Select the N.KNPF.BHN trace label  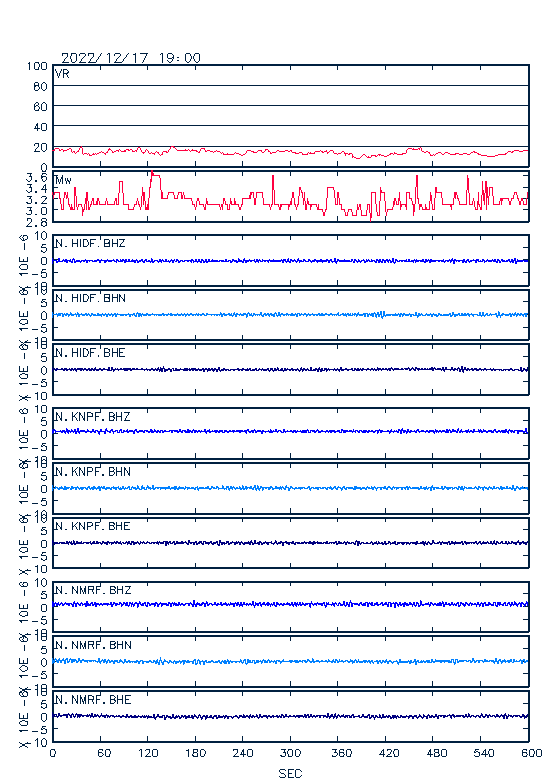point(93,471)
